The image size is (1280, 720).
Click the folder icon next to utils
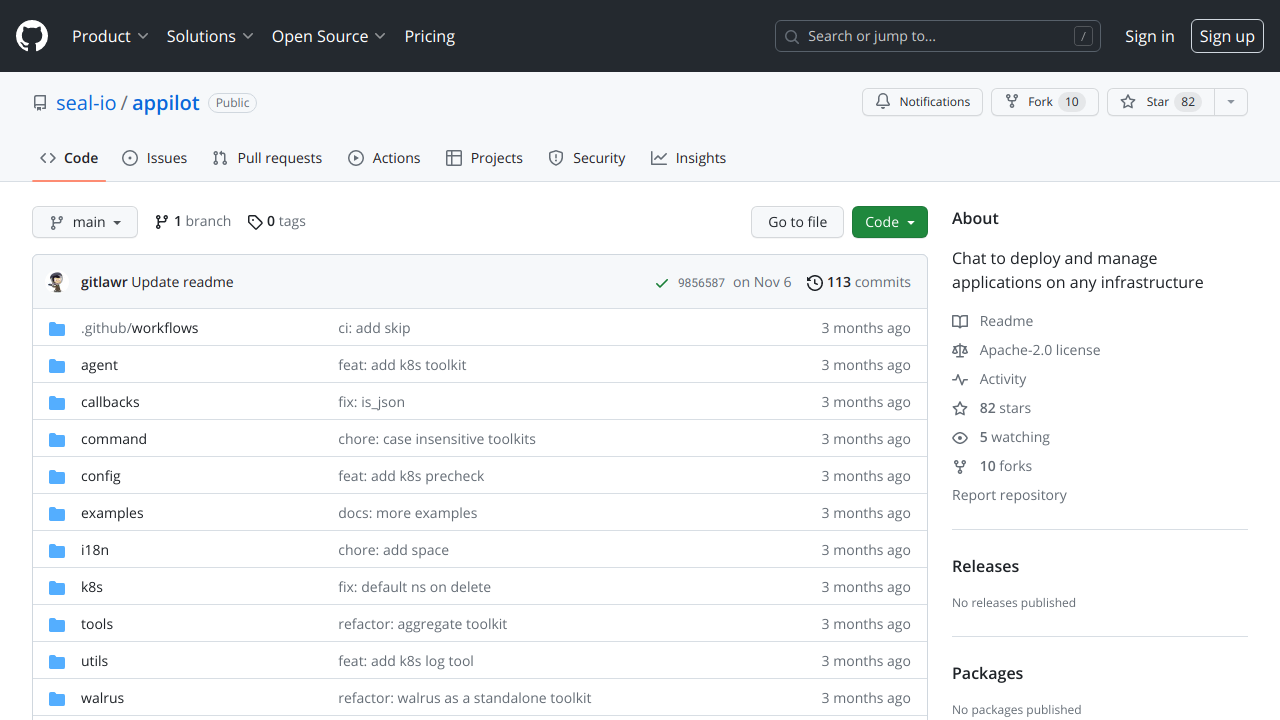coord(57,661)
